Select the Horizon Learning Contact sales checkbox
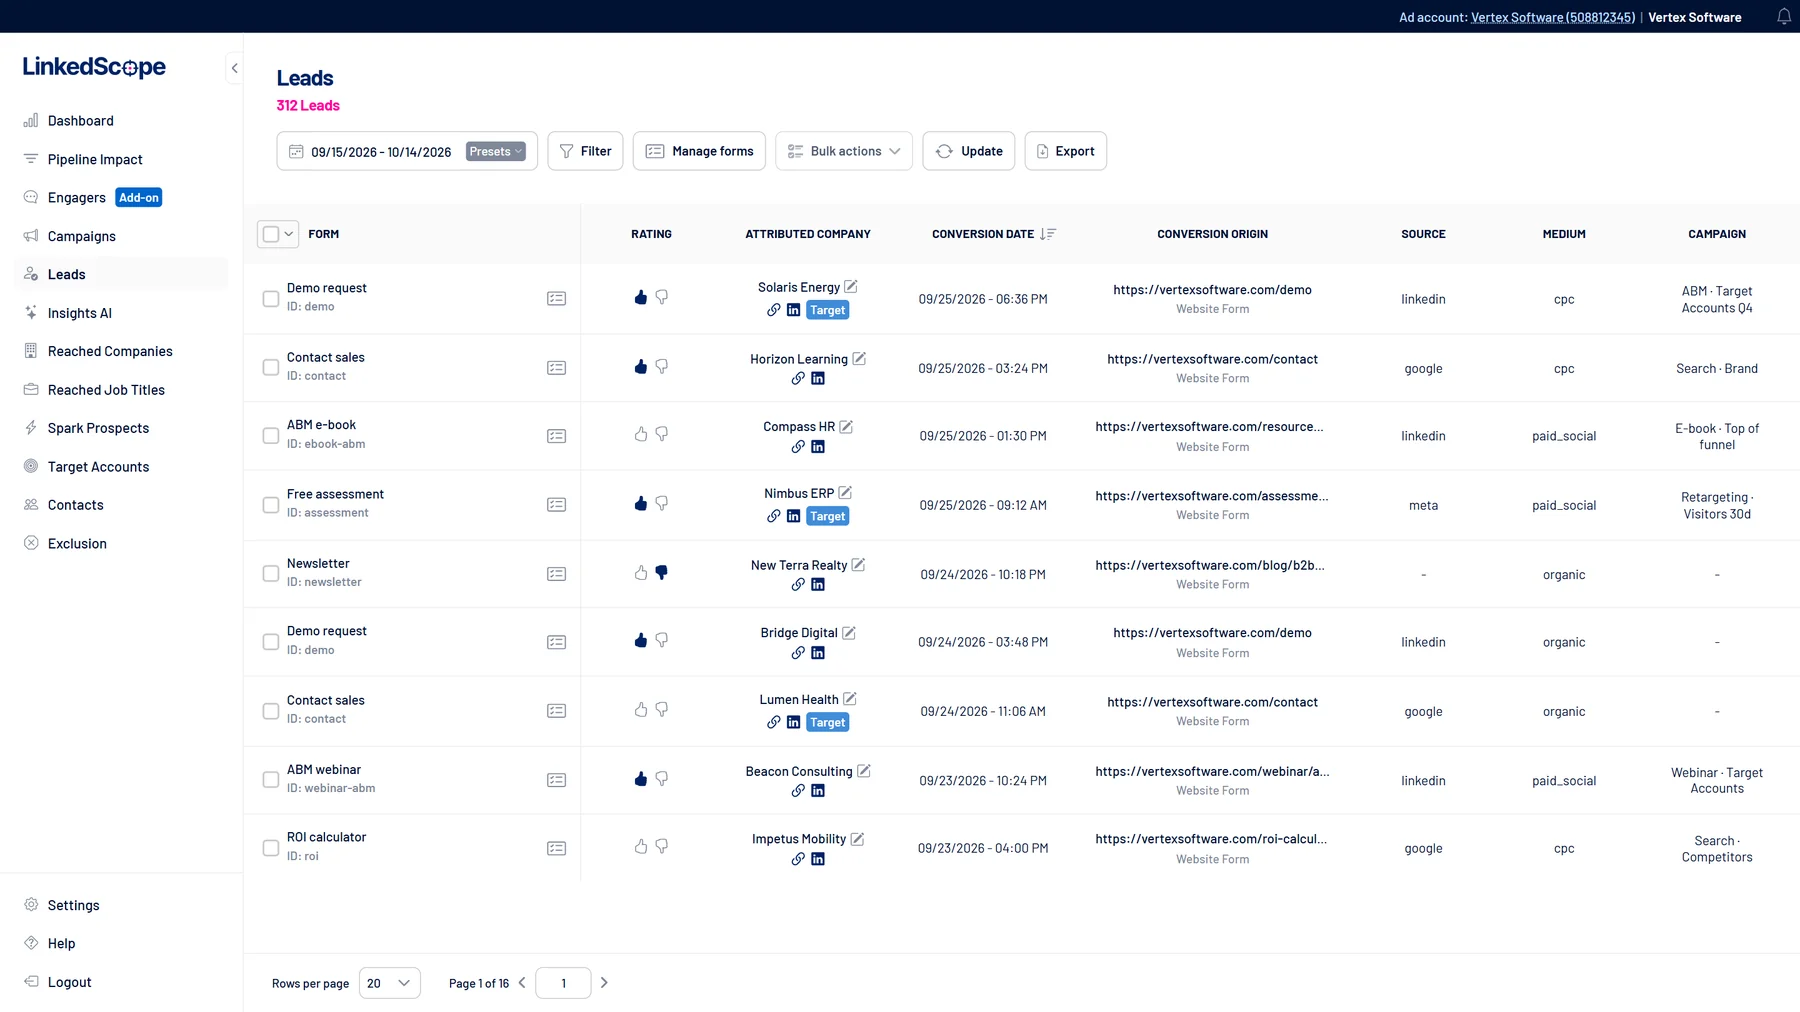This screenshot has height=1012, width=1800. (x=271, y=368)
